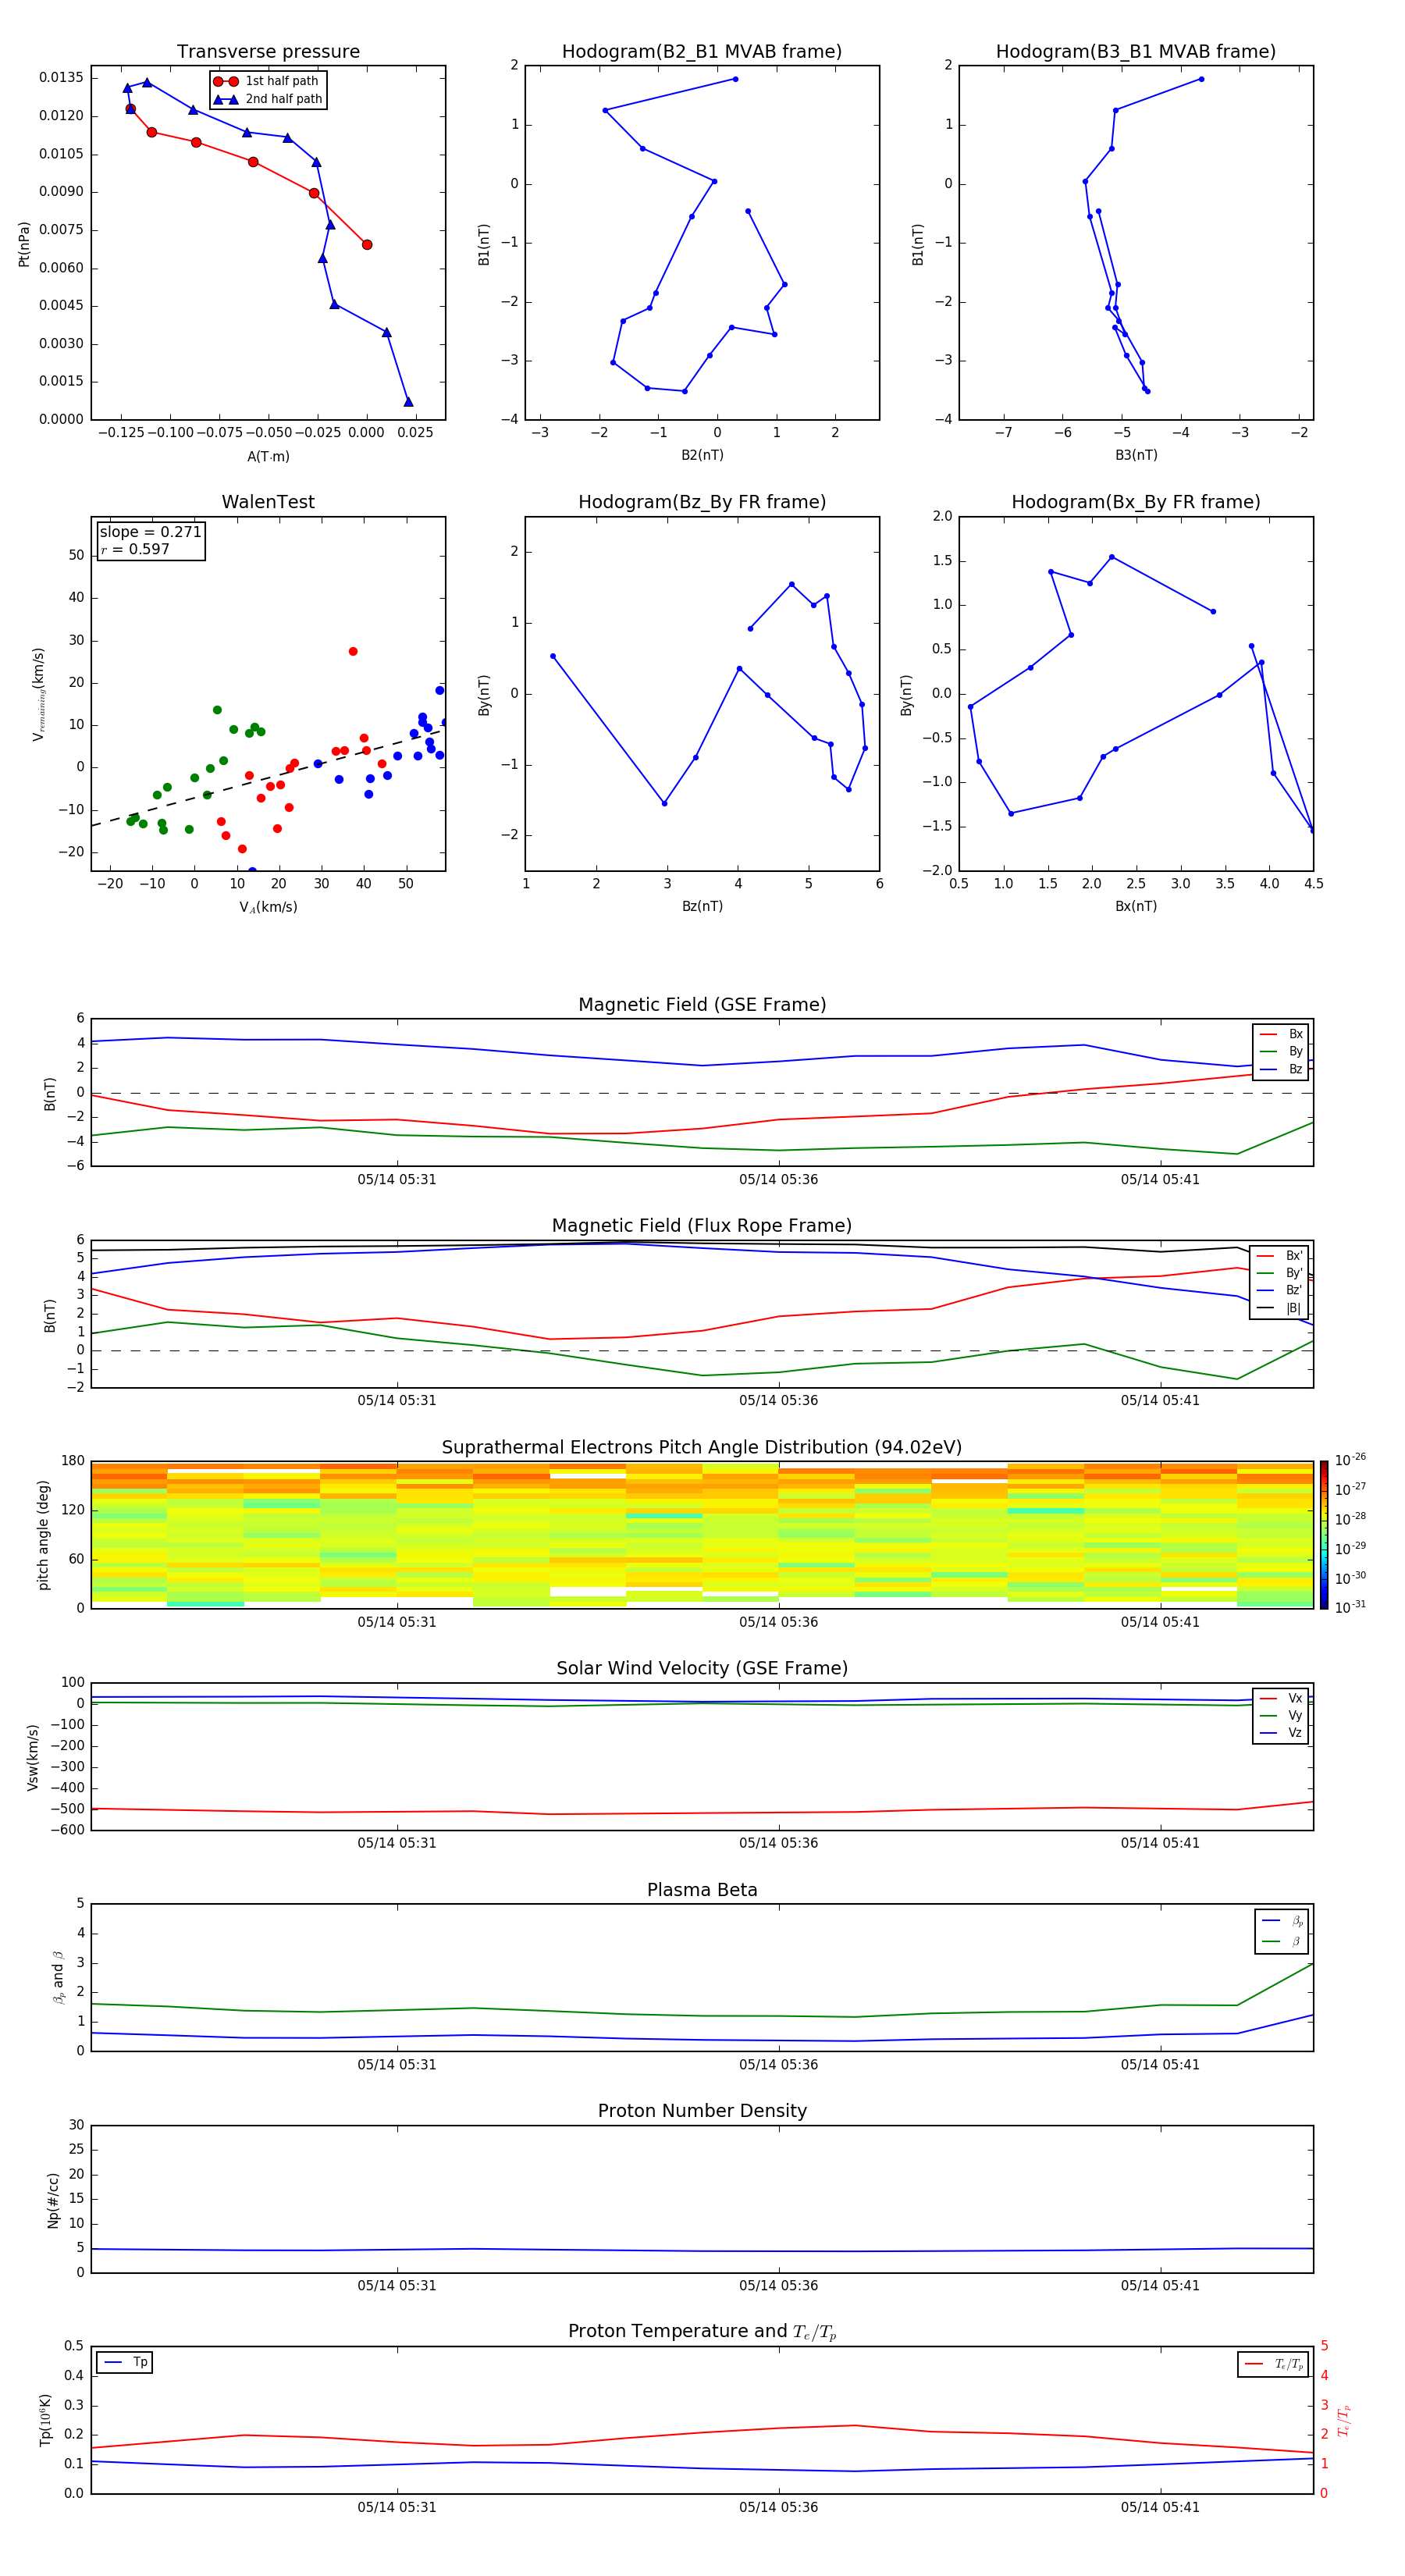Viewport: 1405px width, 2576px height.
Task: Click the "Plasma Beta" panel title
Action: pyautogui.click(x=702, y=1891)
